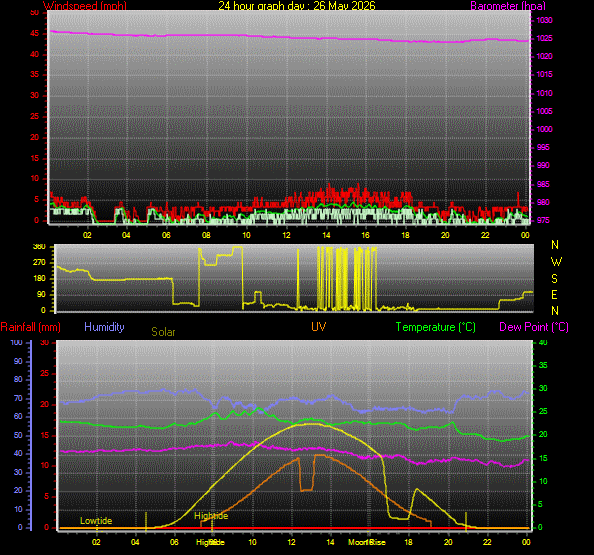Click the 22 hour label under wind graph

pyautogui.click(x=485, y=235)
